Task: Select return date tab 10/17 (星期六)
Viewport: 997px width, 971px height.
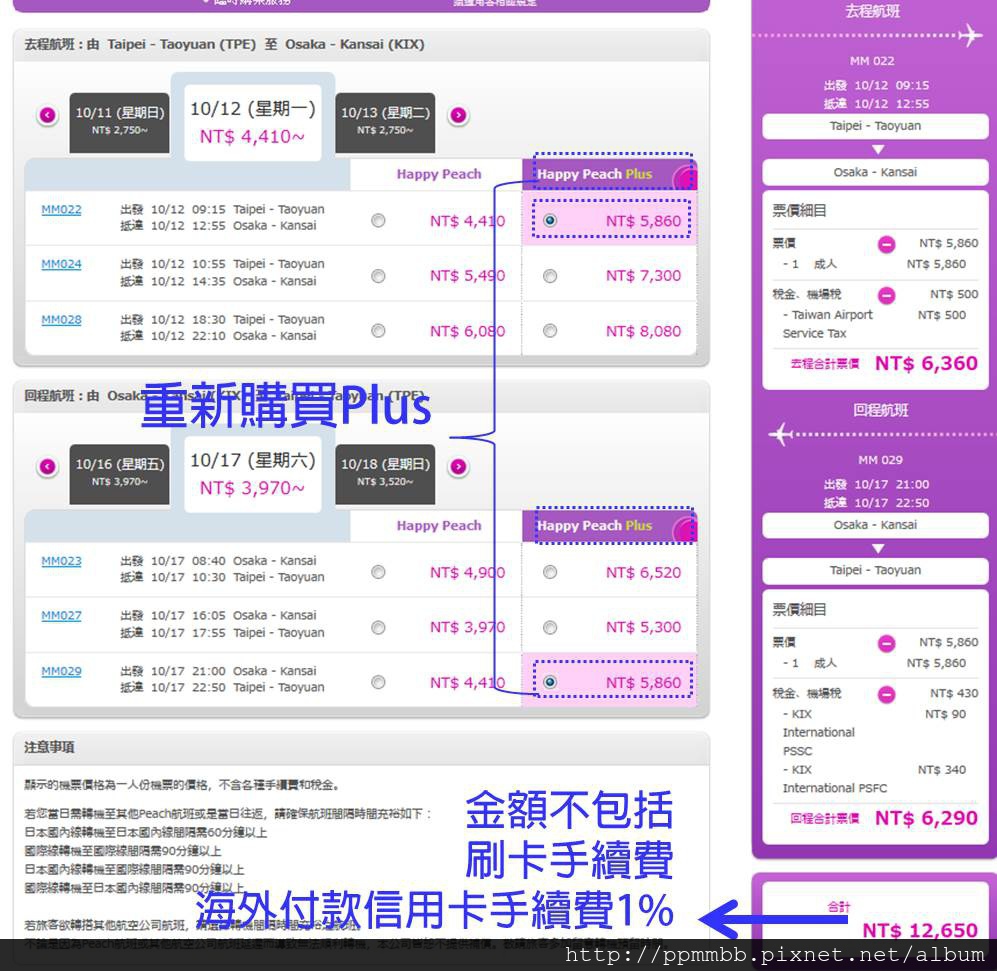Action: [252, 474]
